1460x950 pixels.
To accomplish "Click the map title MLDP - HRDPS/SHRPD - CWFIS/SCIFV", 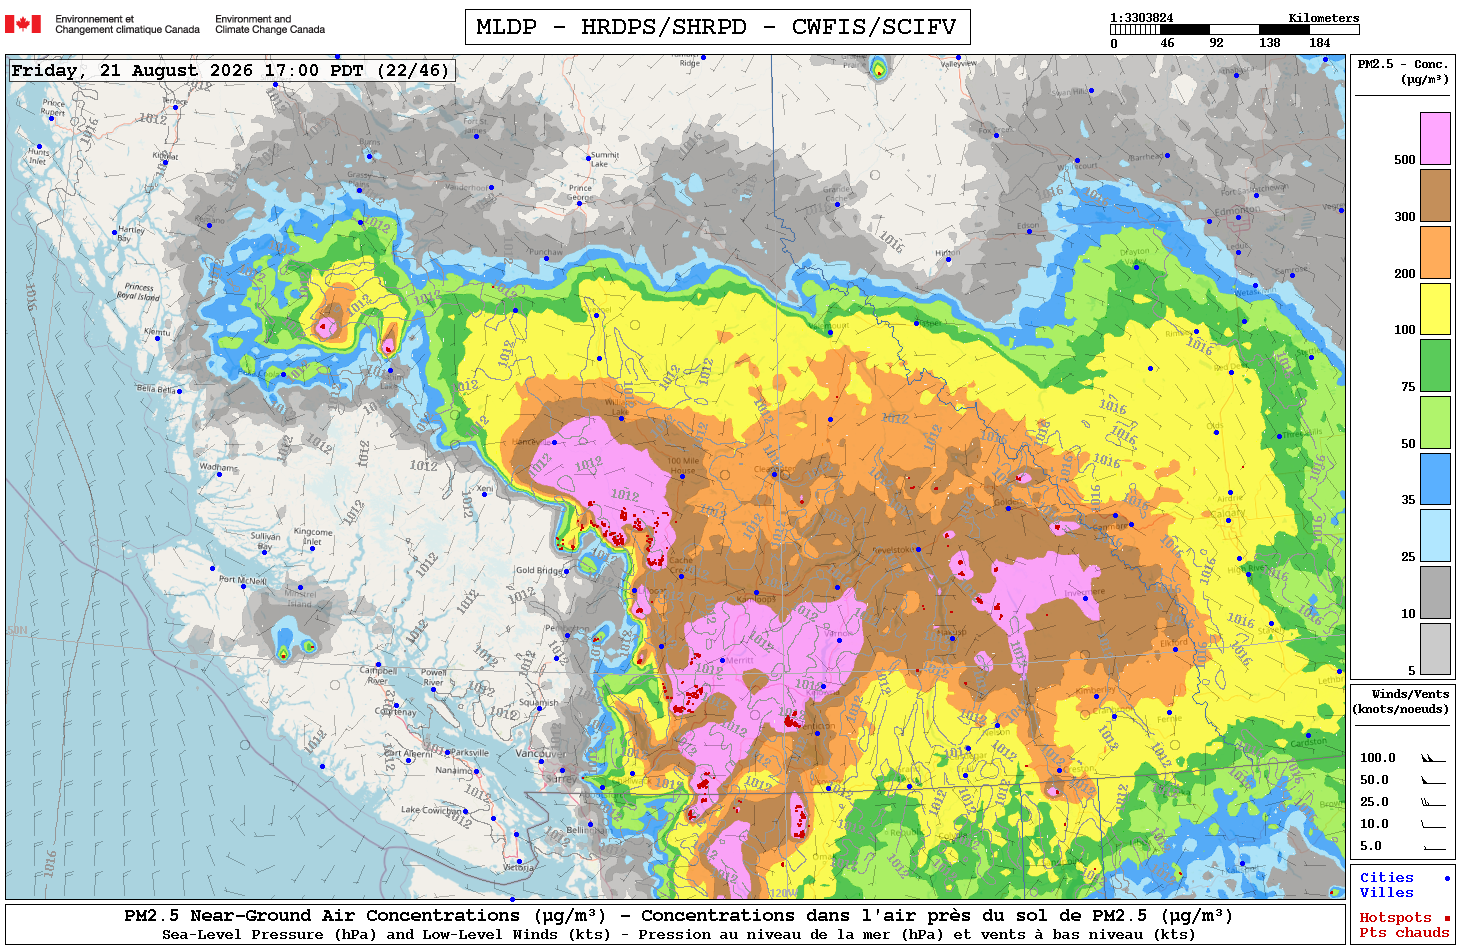I will (717, 27).
